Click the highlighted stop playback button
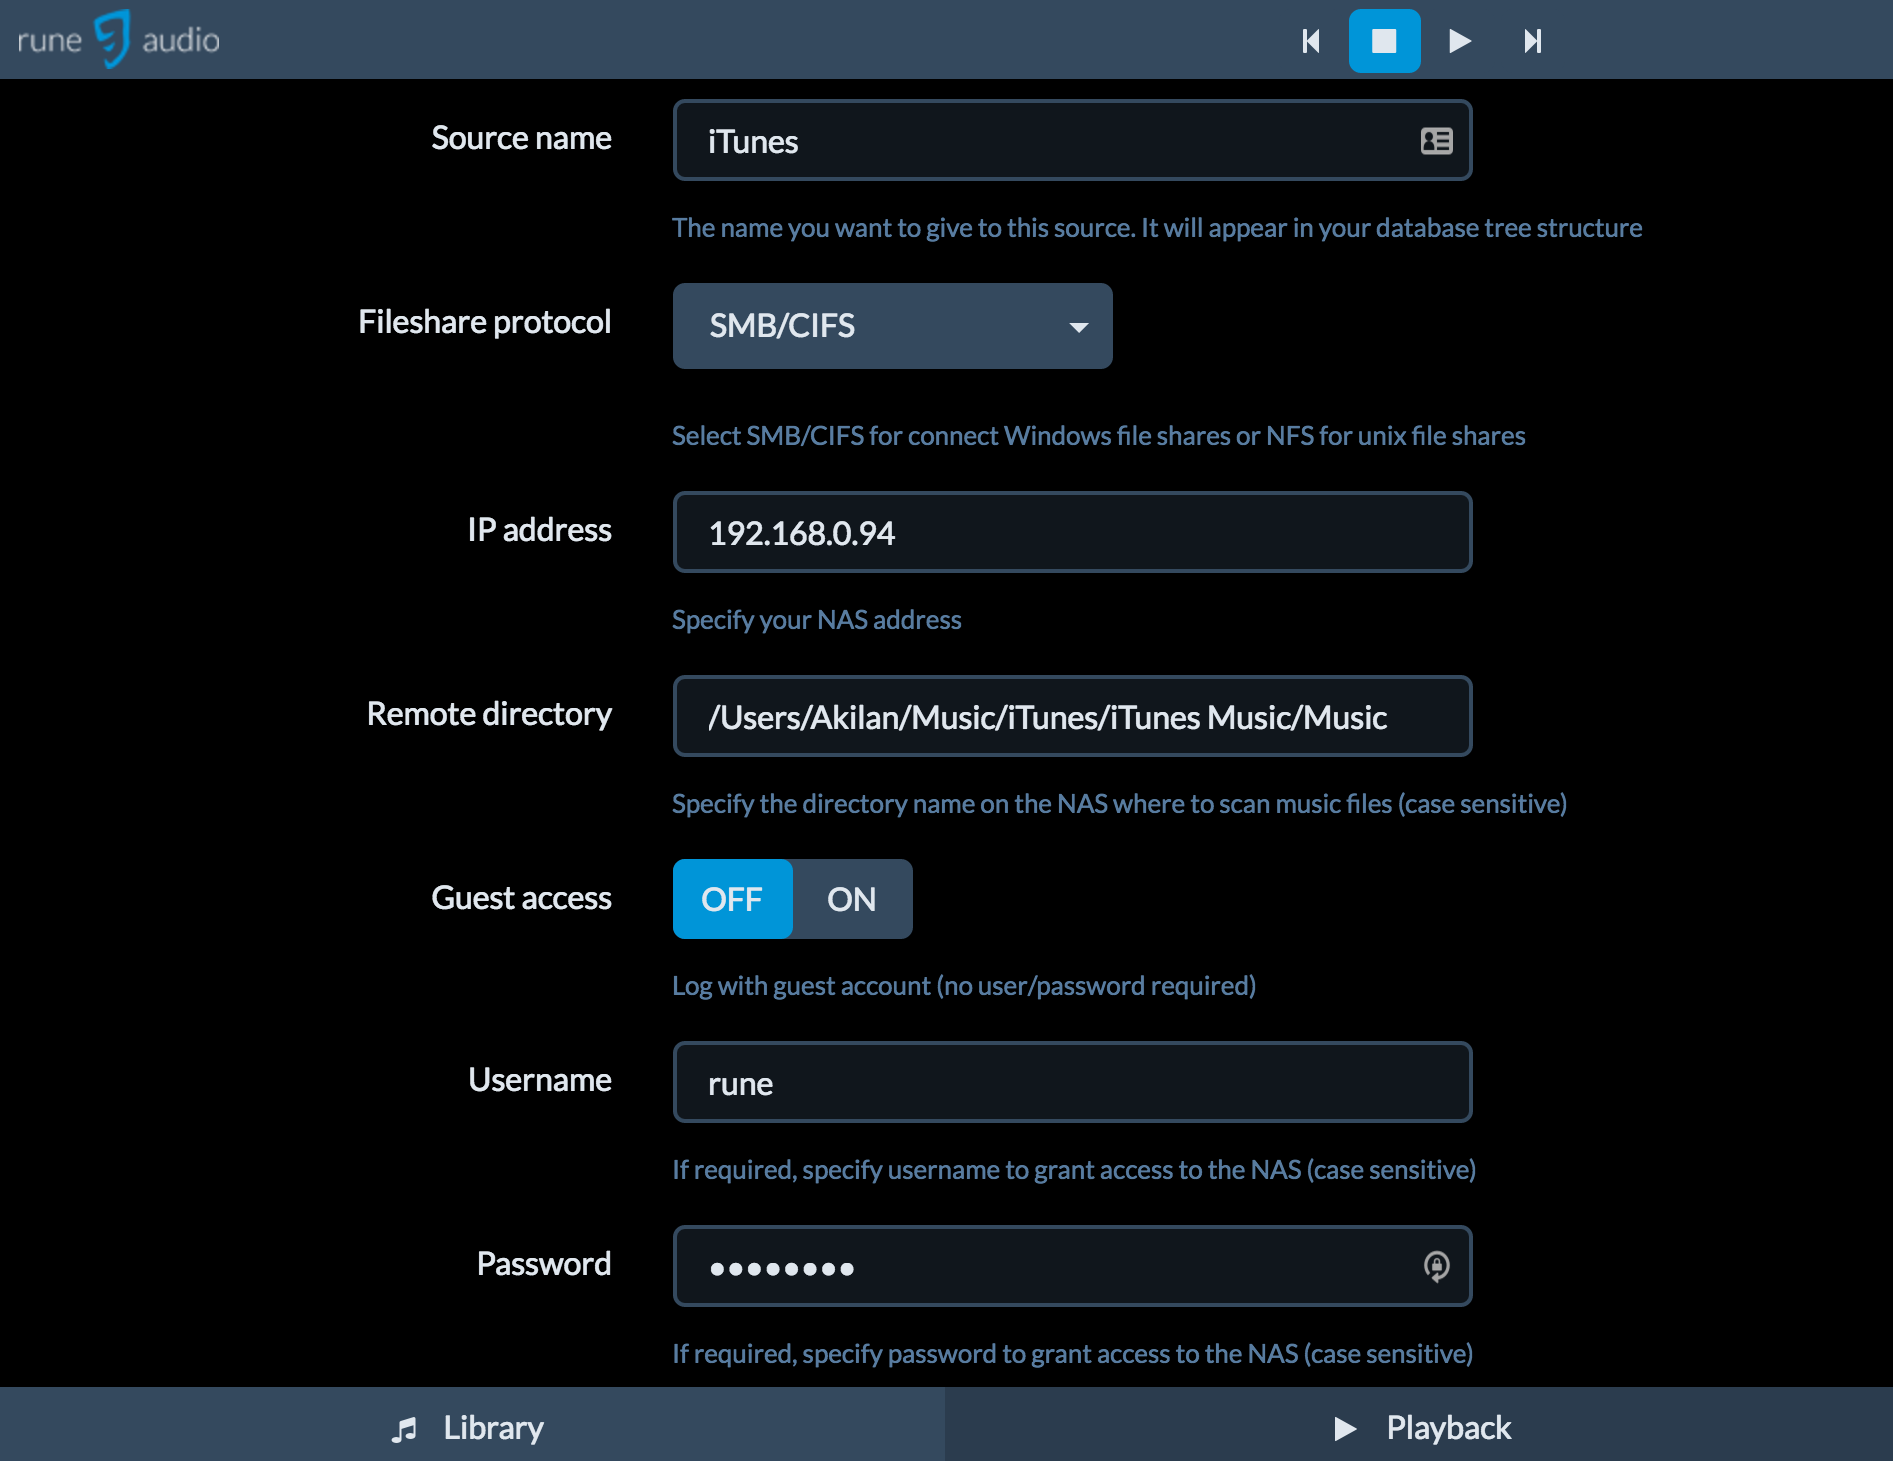 (x=1384, y=41)
